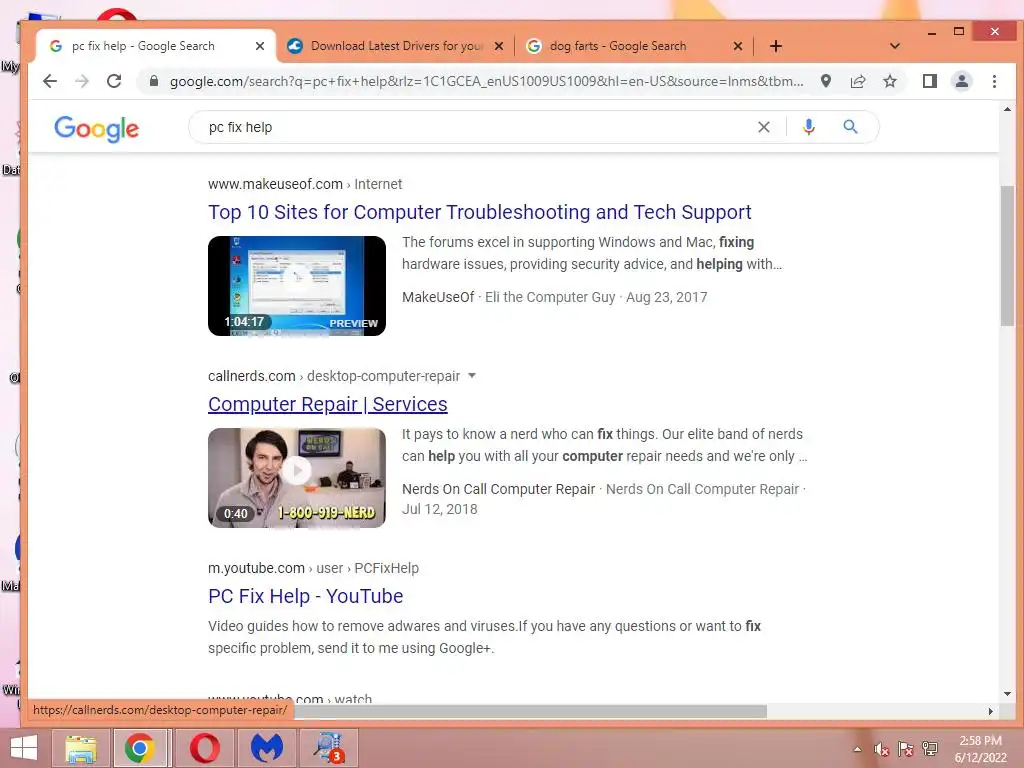Open a new browser tab
This screenshot has height=768, width=1024.
point(775,46)
